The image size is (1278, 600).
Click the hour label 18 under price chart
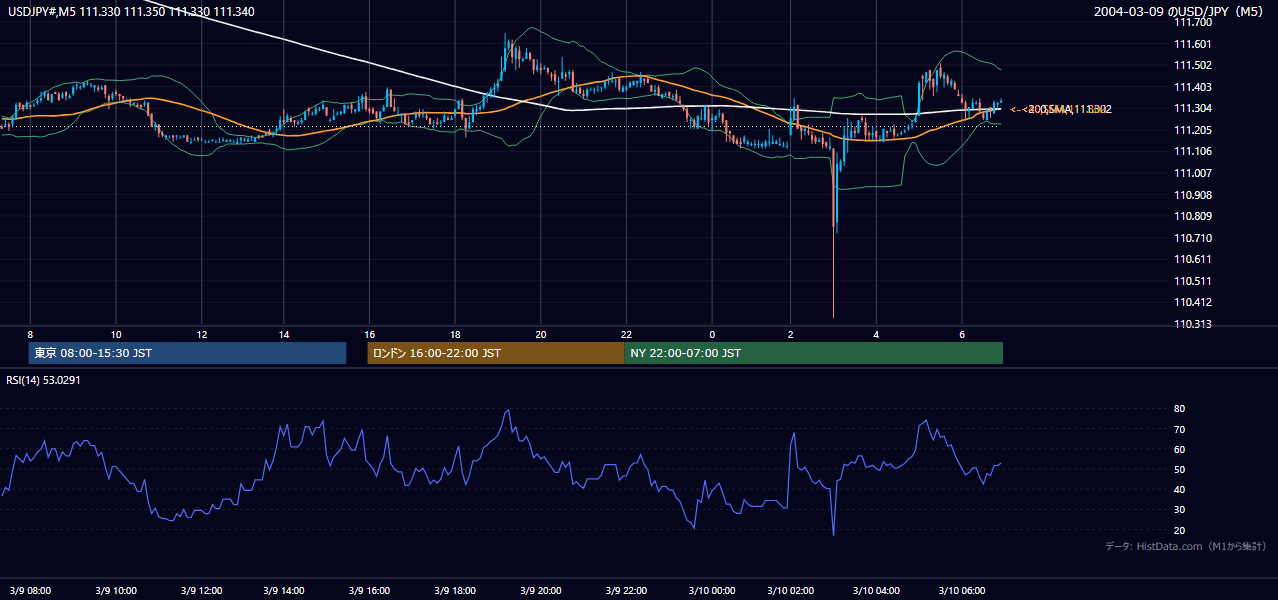coord(455,334)
